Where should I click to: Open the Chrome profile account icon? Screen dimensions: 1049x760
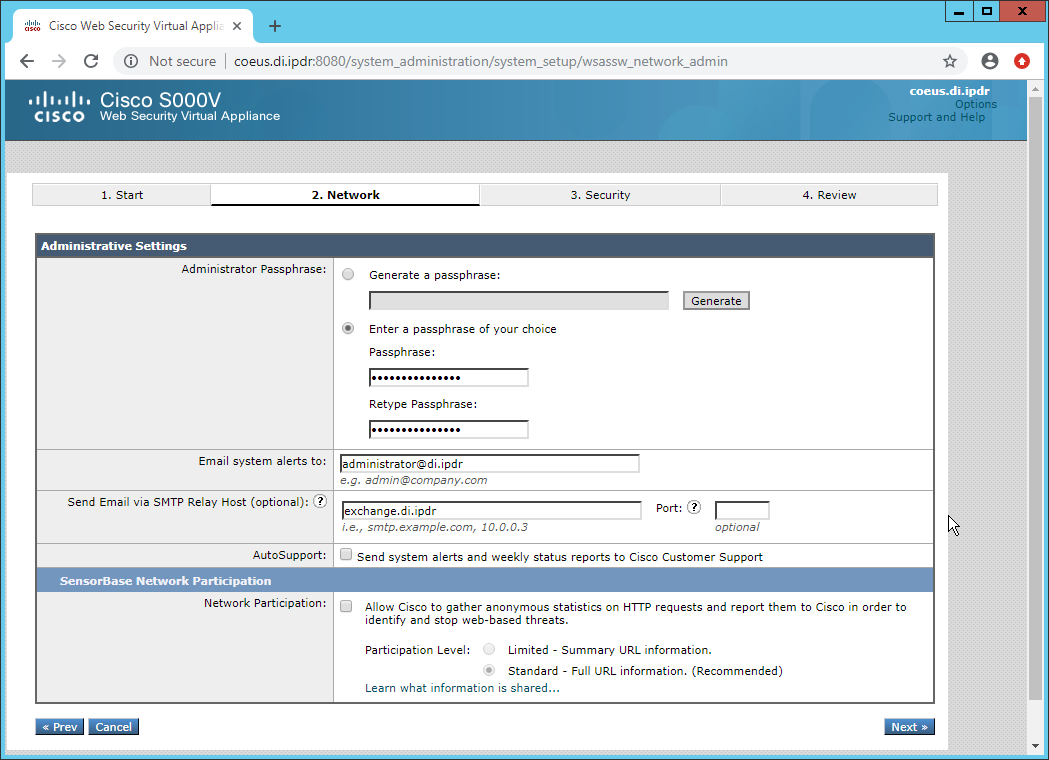[x=990, y=62]
